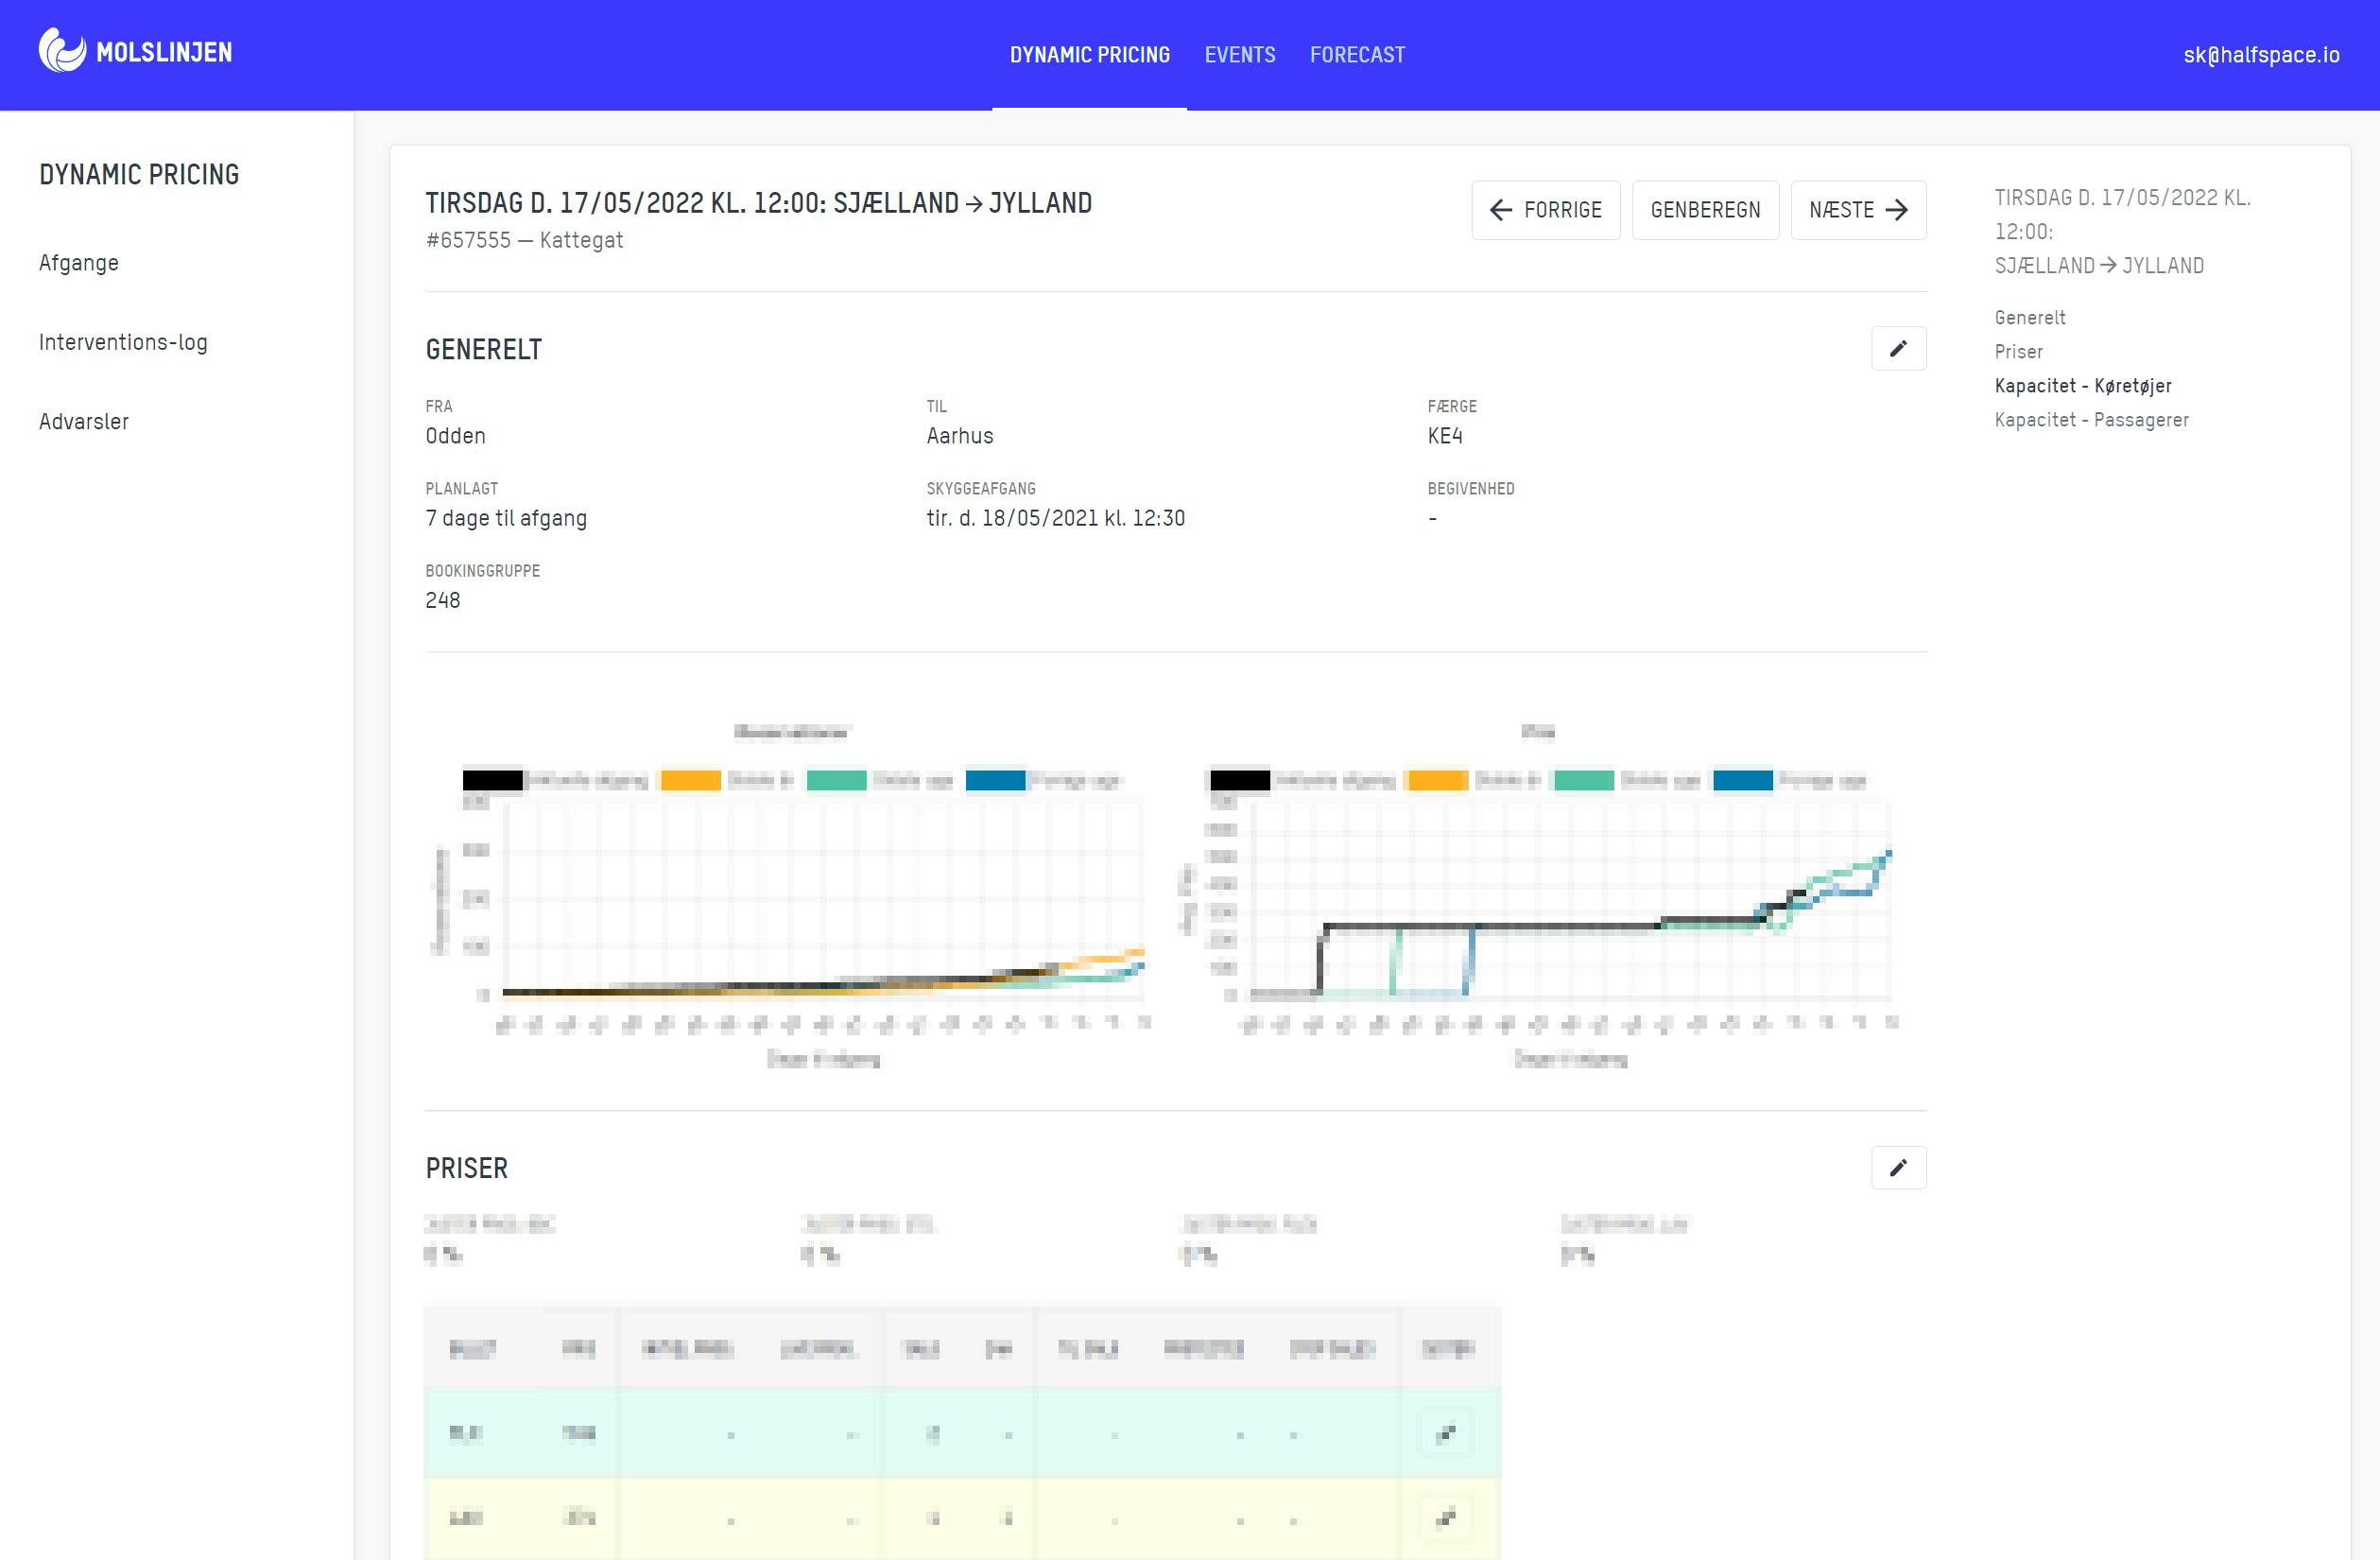Toggle the orange legend swatch in the left chart
2380x1560 pixels.
(x=690, y=780)
